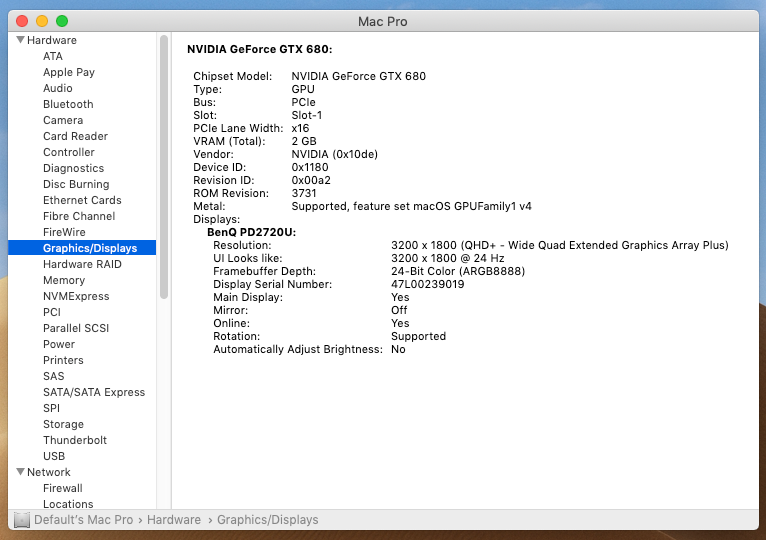The width and height of the screenshot is (766, 540).
Task: Click the Mac Pro window title
Action: pyautogui.click(x=383, y=22)
